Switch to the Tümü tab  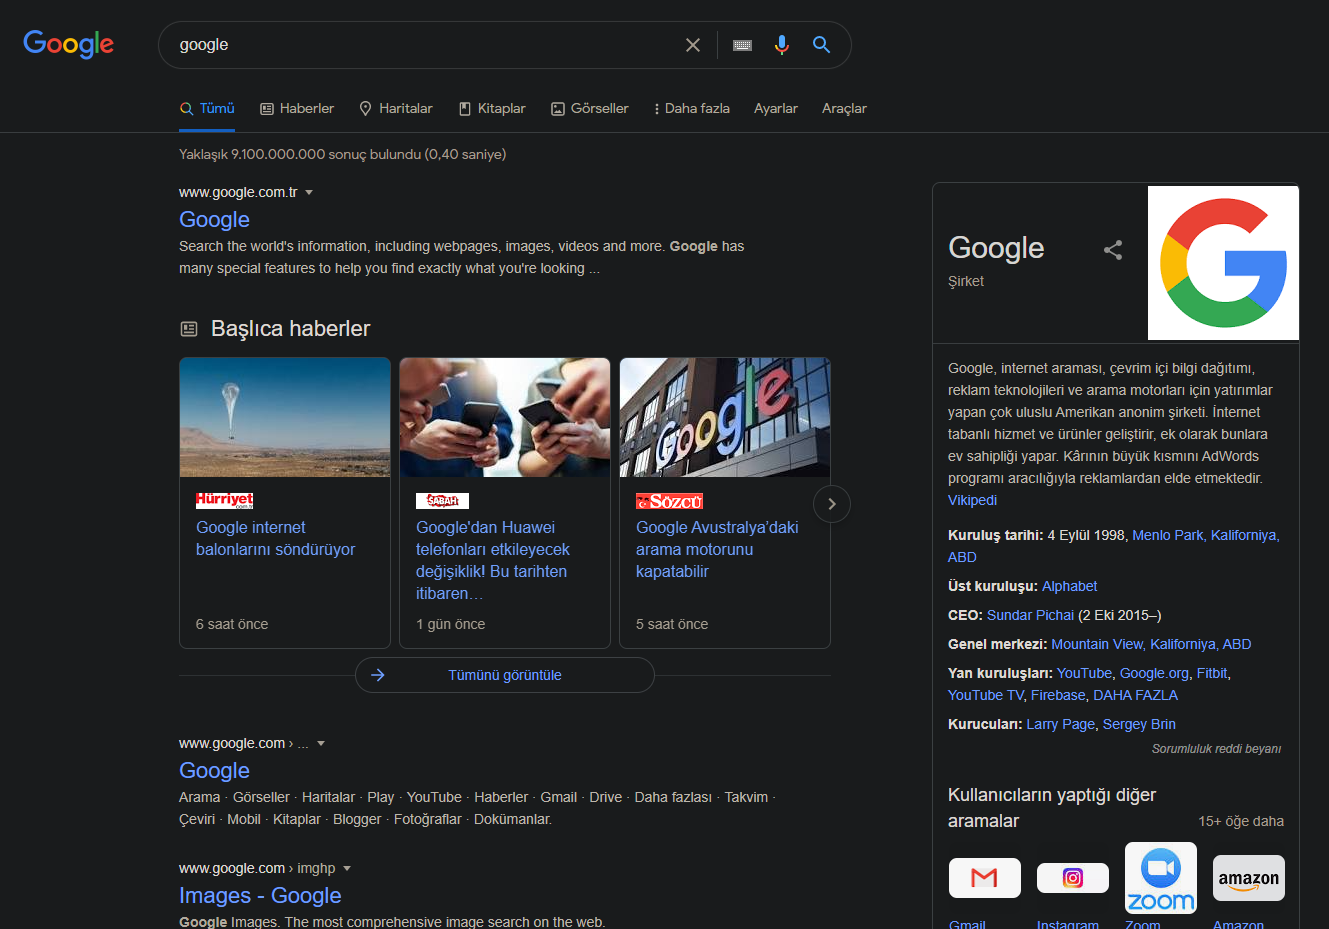tap(207, 108)
